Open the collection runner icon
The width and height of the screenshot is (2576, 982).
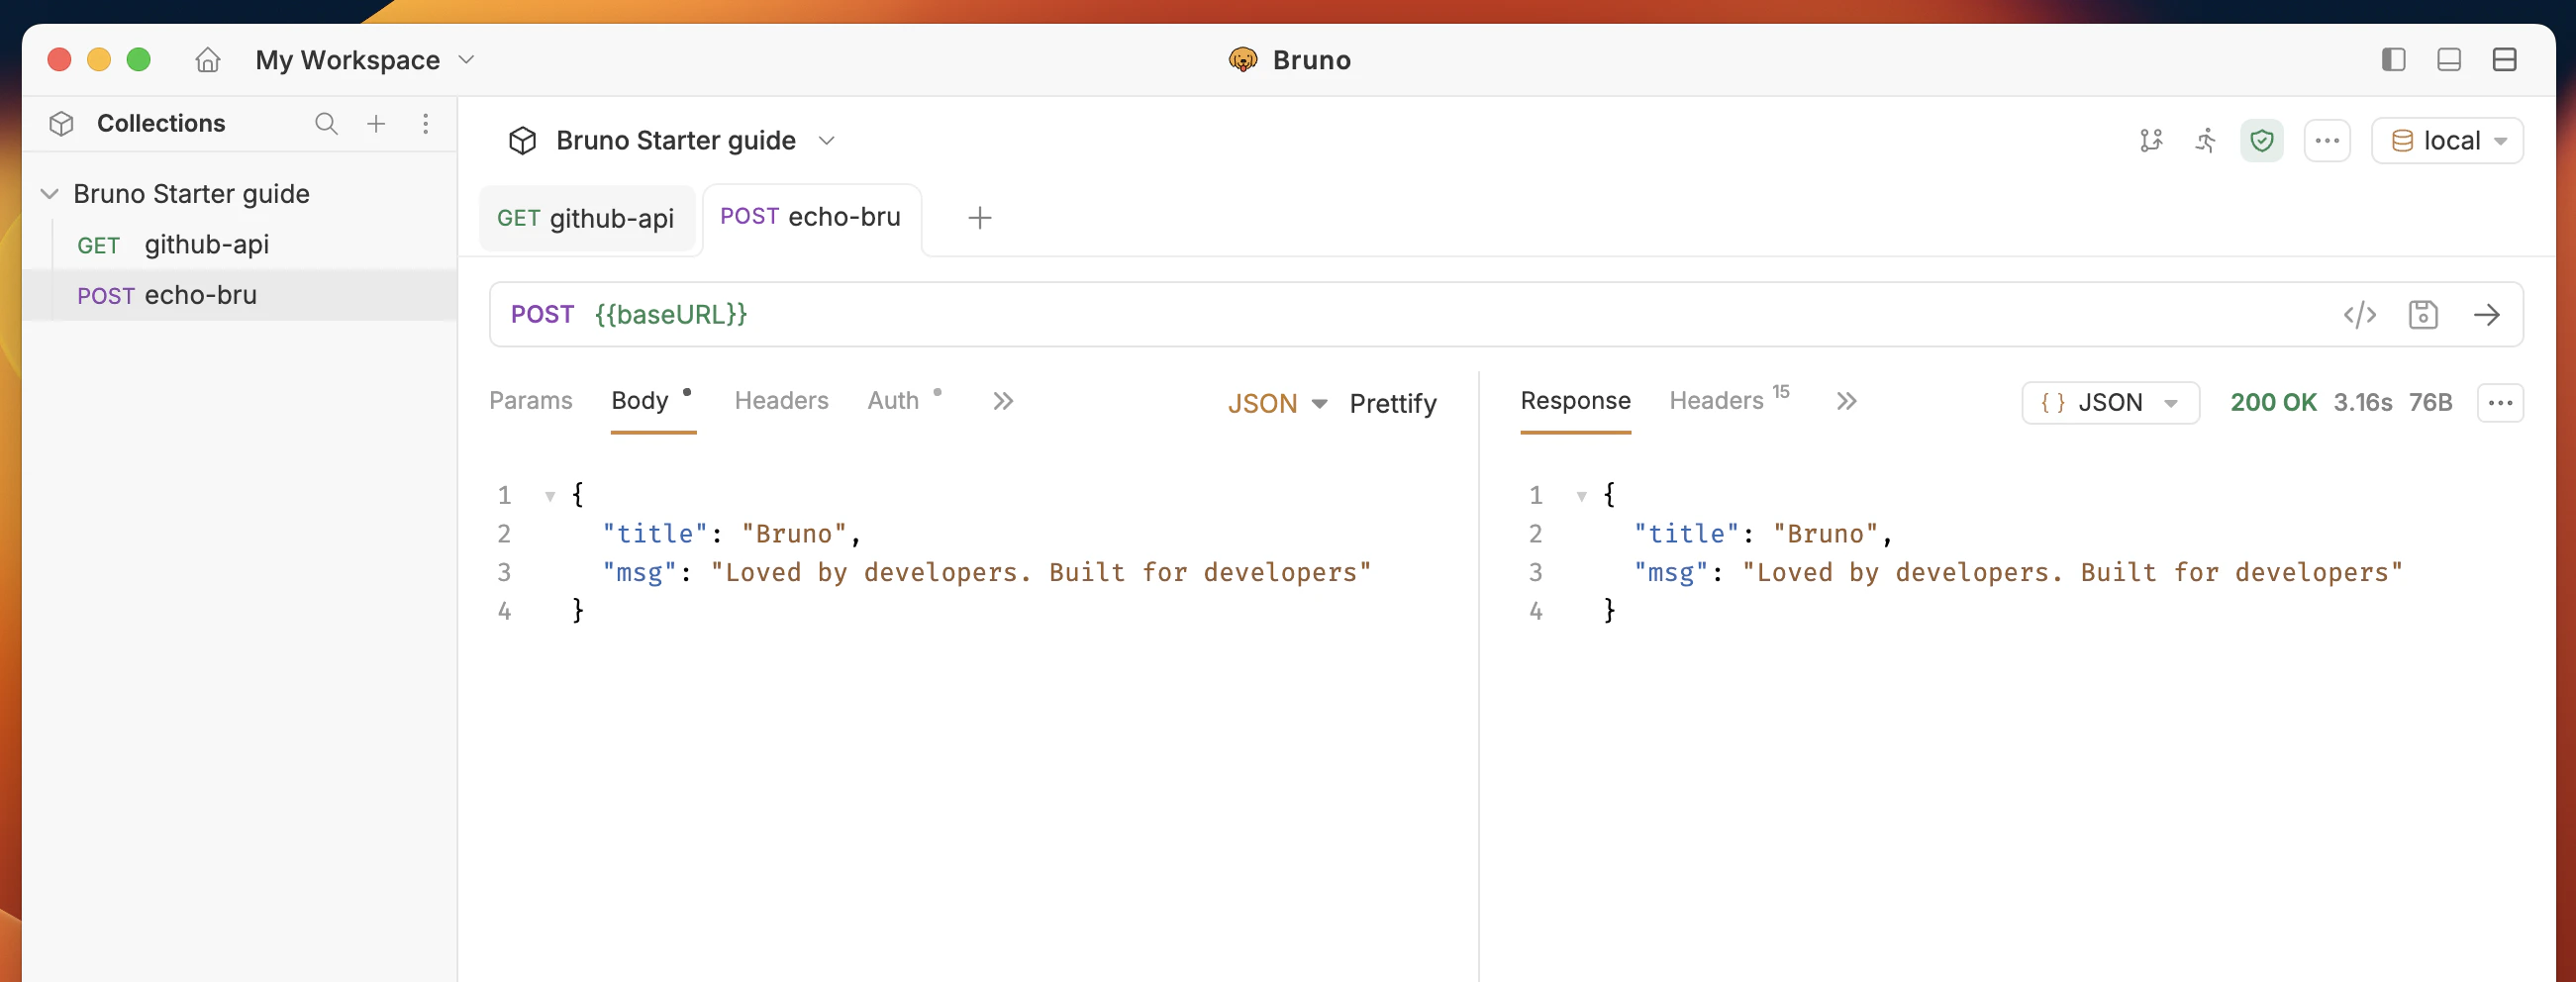(2205, 141)
